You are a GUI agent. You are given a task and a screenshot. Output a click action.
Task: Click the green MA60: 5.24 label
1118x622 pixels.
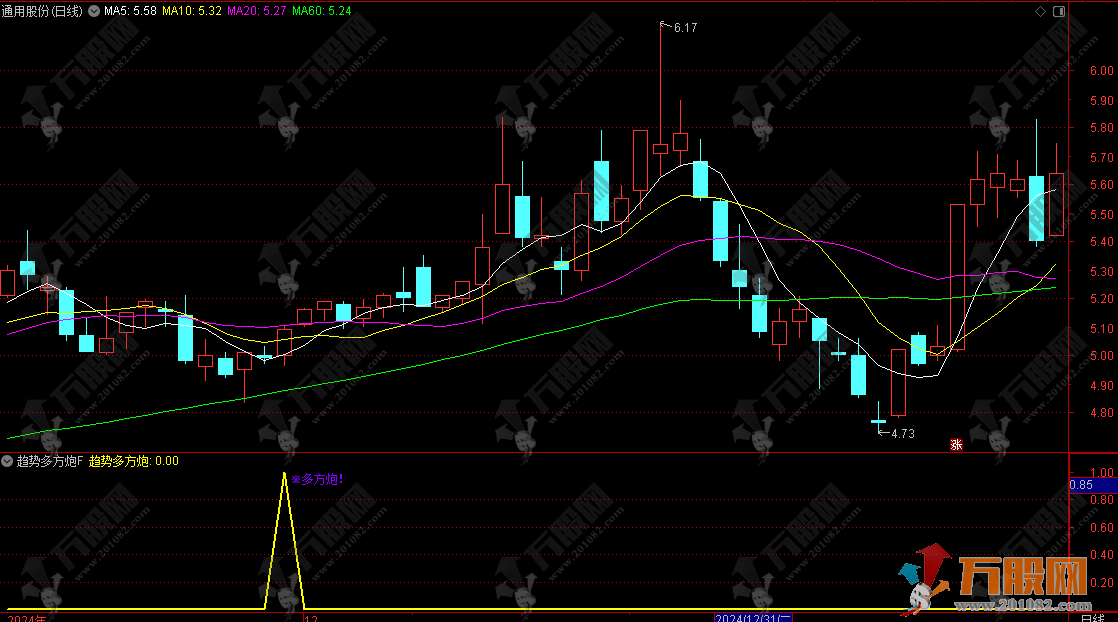pyautogui.click(x=322, y=11)
